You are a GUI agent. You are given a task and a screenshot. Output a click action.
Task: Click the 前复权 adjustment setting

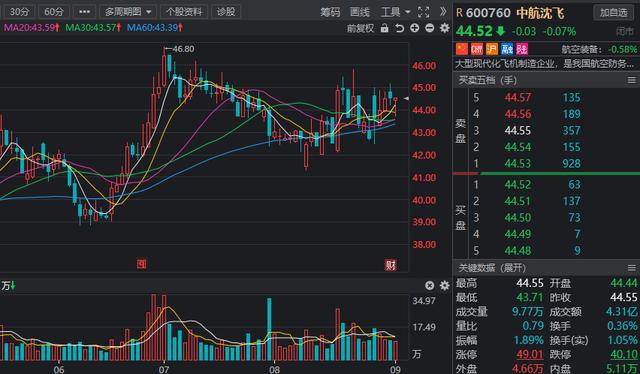pyautogui.click(x=360, y=28)
